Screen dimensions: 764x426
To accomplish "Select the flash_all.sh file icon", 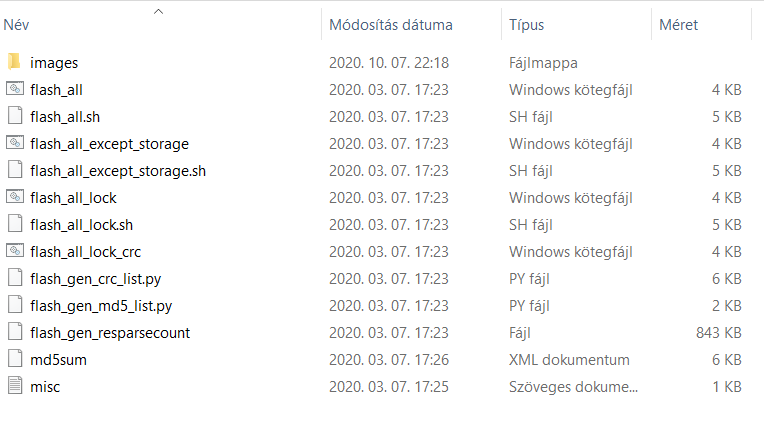I will pyautogui.click(x=15, y=116).
